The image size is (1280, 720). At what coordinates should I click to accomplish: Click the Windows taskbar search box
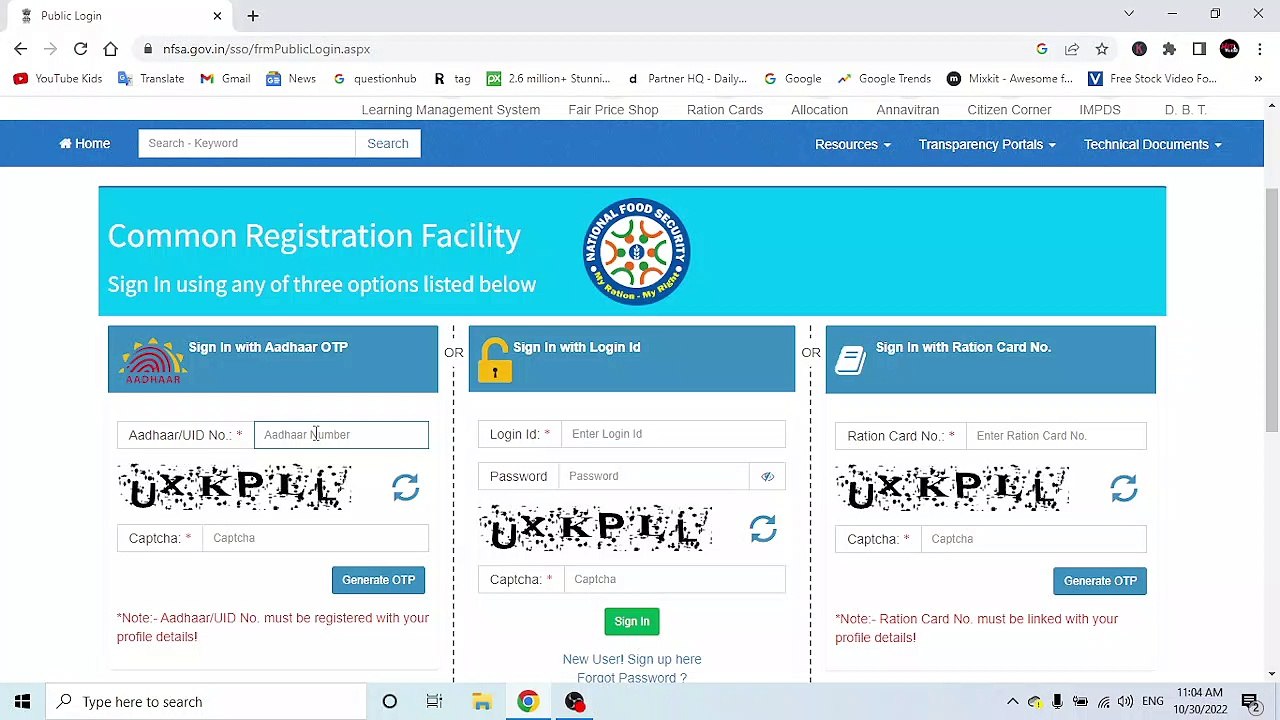(x=208, y=702)
